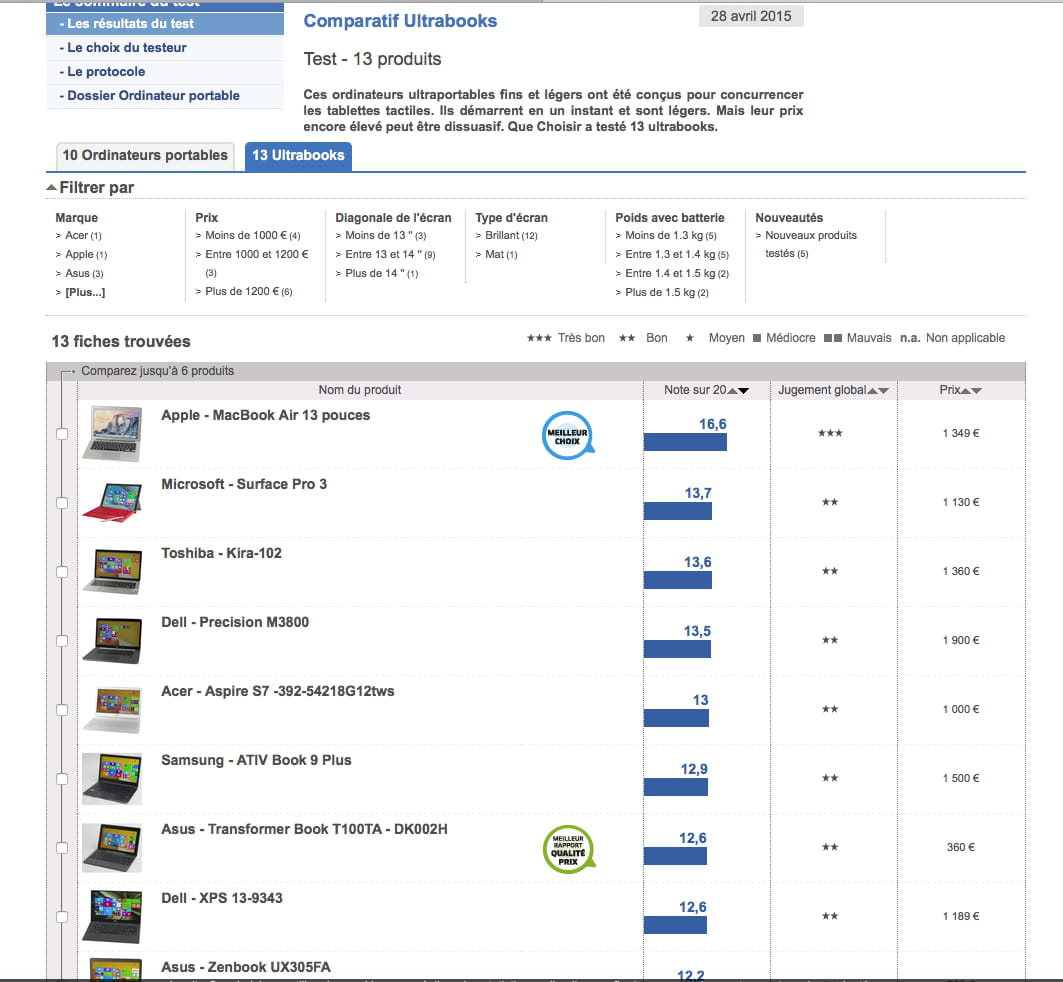Open Dell - XPS 13-9343 product page
This screenshot has width=1063, height=982.
coord(222,899)
